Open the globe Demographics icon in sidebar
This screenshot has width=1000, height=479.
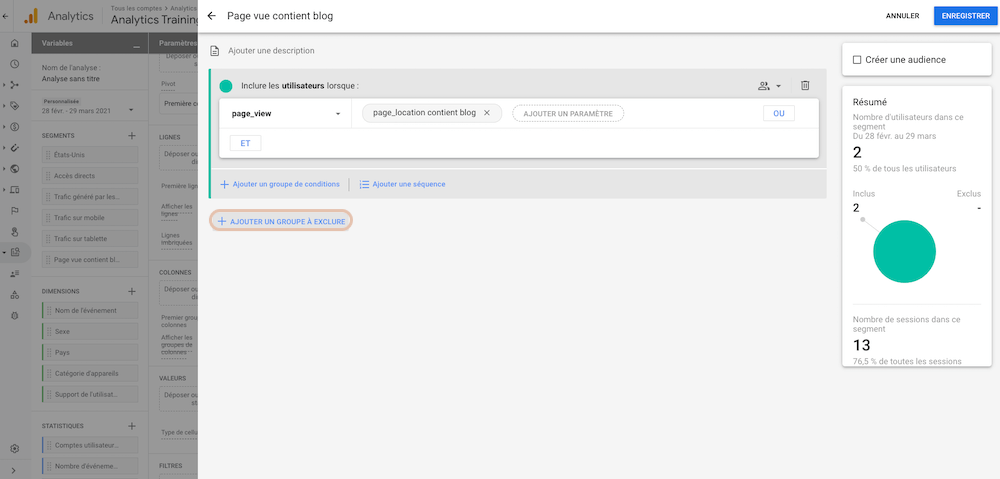click(x=15, y=168)
